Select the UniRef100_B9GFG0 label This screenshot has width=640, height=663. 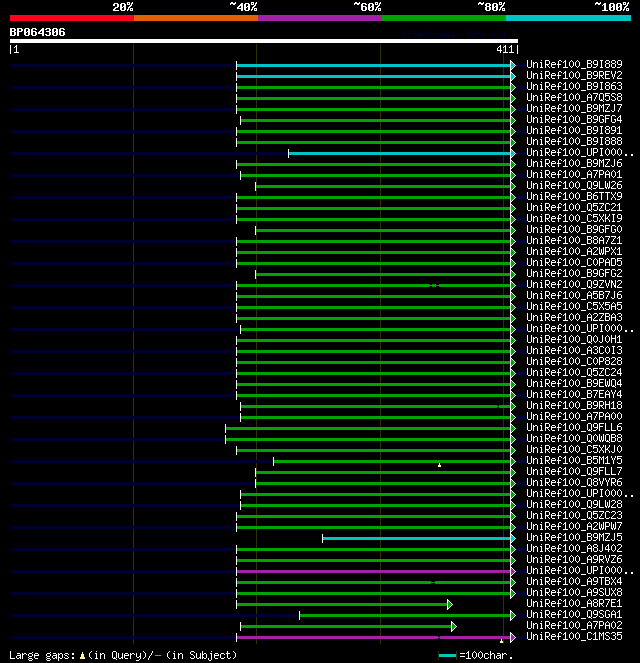[x=574, y=229]
